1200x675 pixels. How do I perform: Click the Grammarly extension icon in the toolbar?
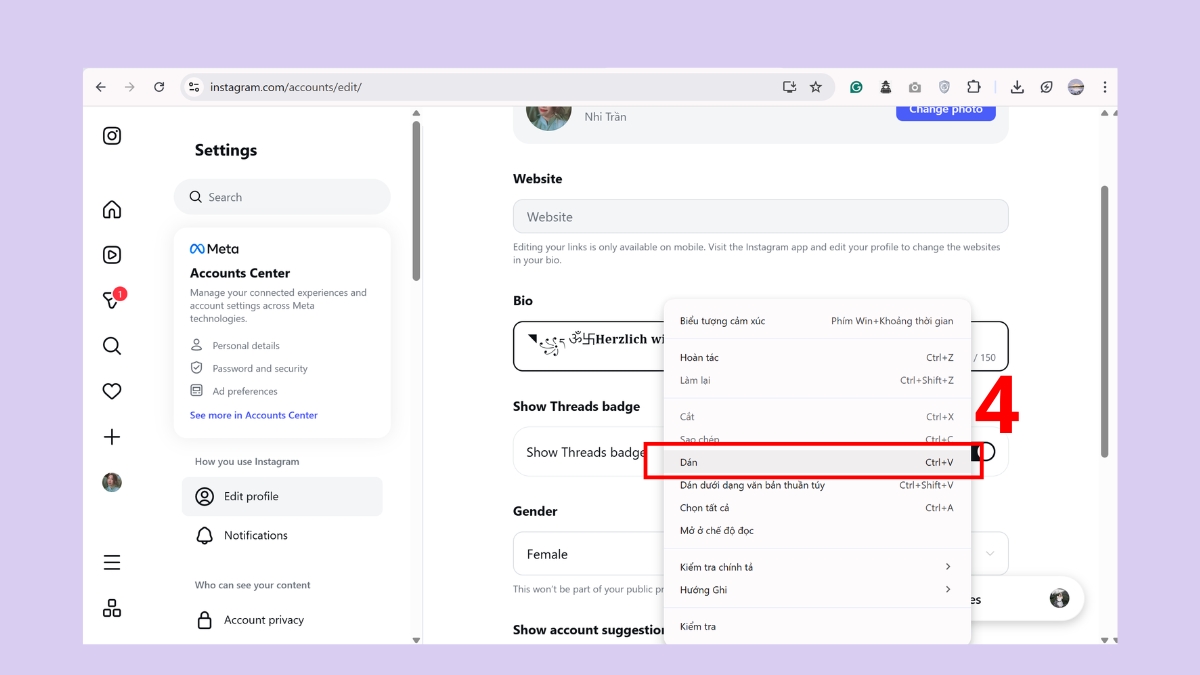856,87
